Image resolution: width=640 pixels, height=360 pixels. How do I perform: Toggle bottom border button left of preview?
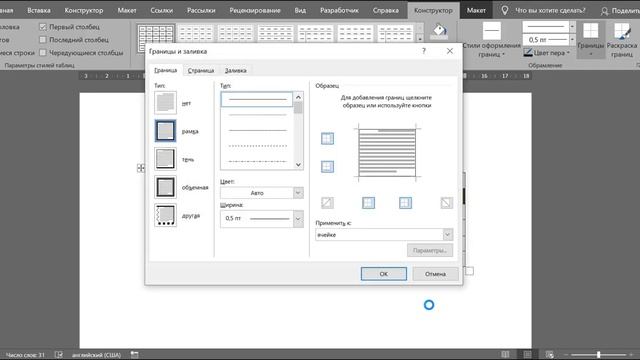coord(327,167)
